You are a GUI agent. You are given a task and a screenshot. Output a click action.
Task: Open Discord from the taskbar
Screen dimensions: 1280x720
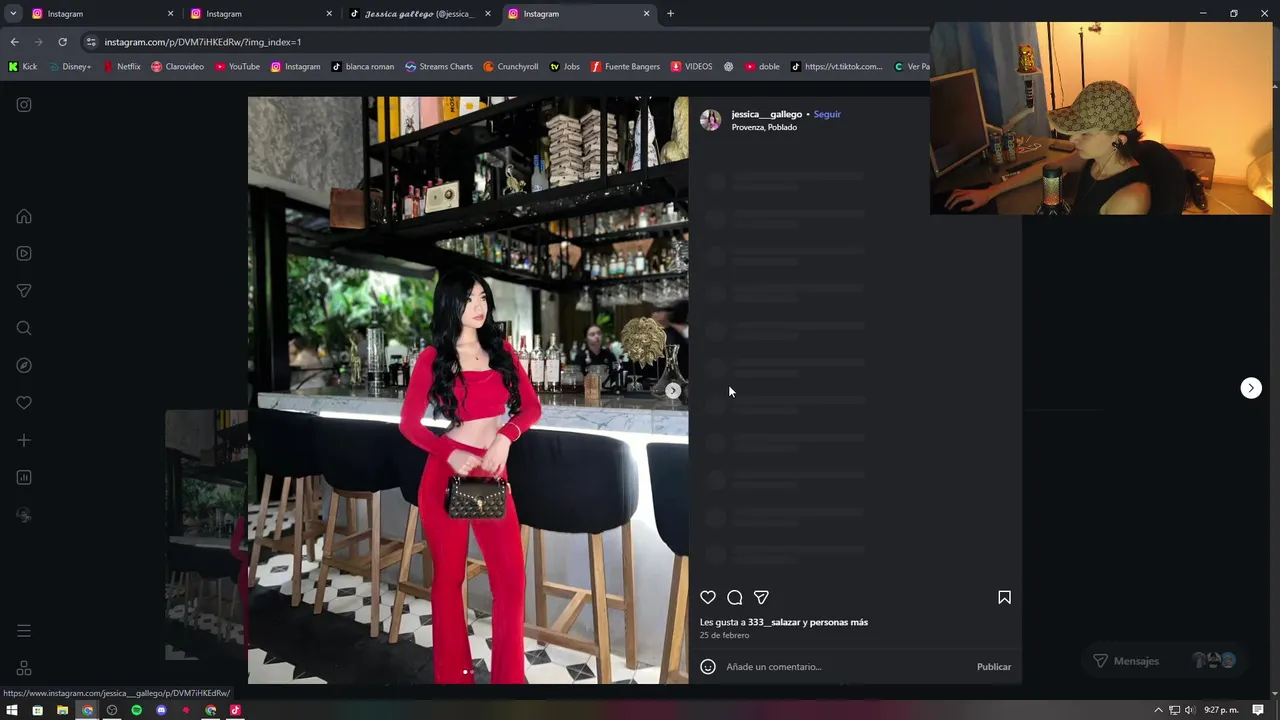click(161, 710)
